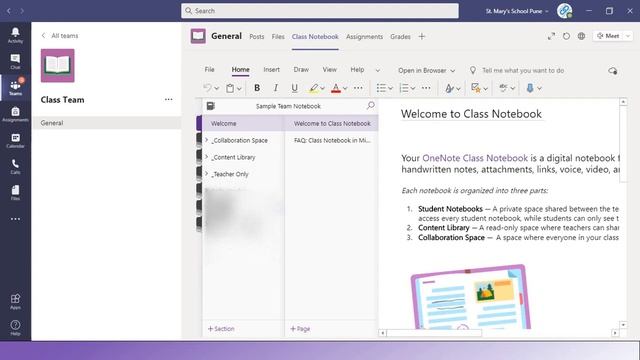Apply the yellow text highlight color
The width and height of the screenshot is (640, 360).
pos(313,88)
